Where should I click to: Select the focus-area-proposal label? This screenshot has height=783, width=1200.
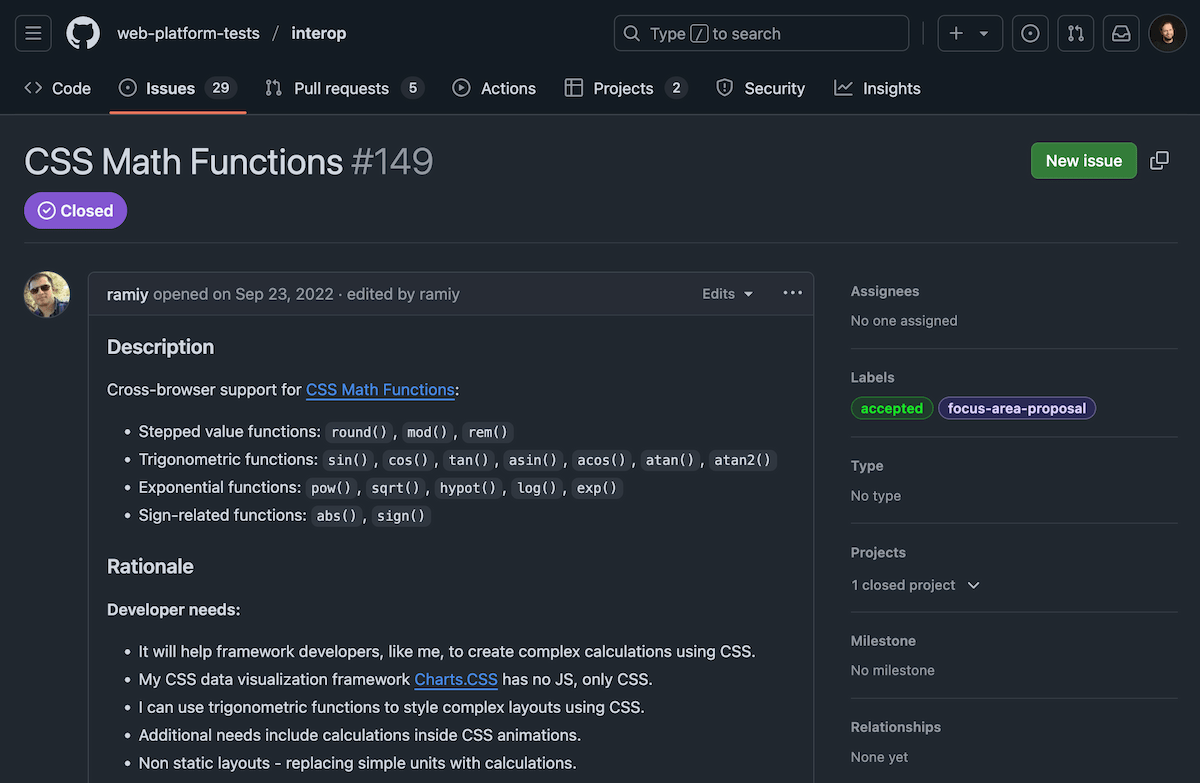point(1016,408)
